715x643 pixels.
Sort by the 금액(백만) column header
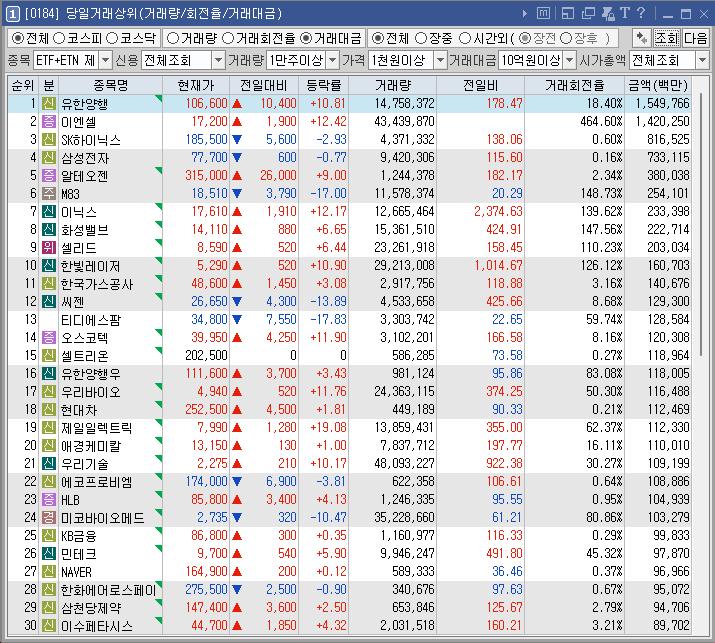coord(658,85)
